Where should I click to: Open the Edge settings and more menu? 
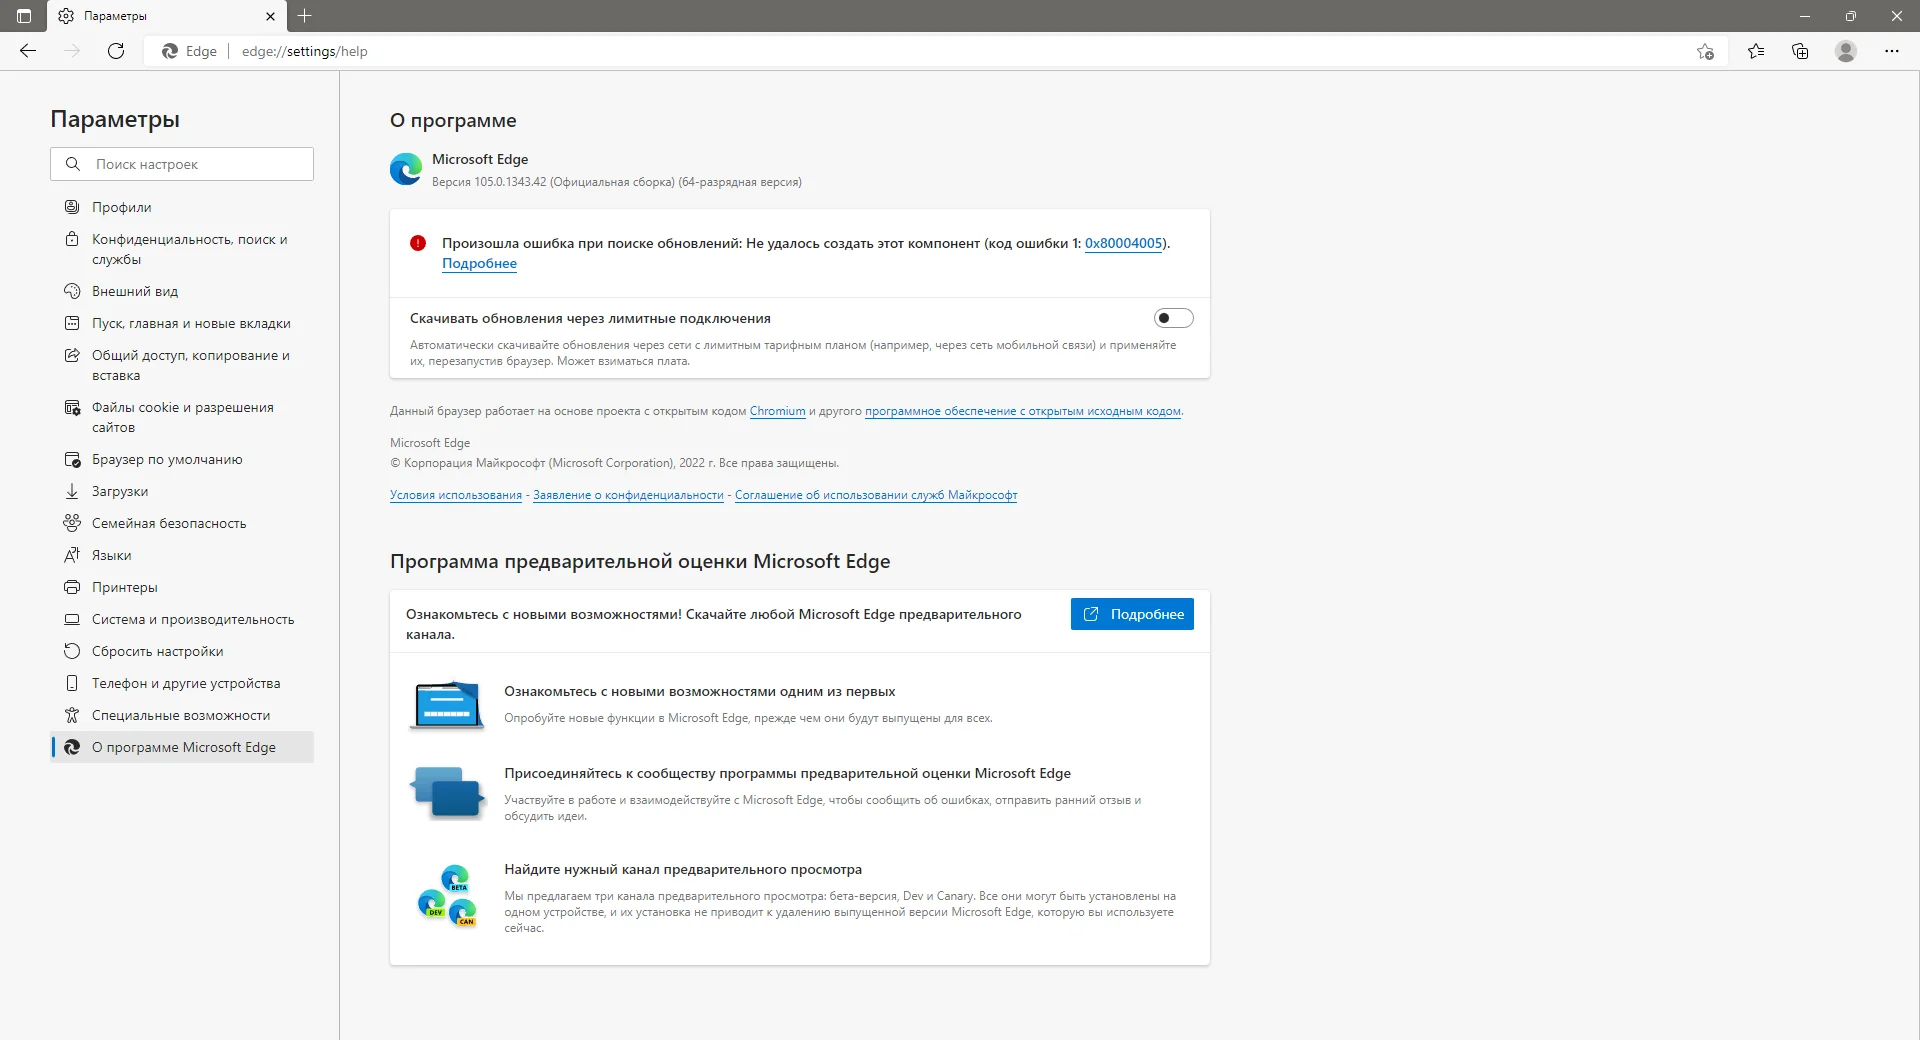coord(1891,51)
